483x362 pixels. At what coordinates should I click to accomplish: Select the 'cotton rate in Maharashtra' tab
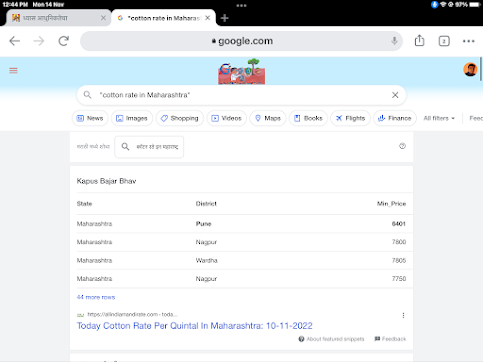click(x=163, y=18)
